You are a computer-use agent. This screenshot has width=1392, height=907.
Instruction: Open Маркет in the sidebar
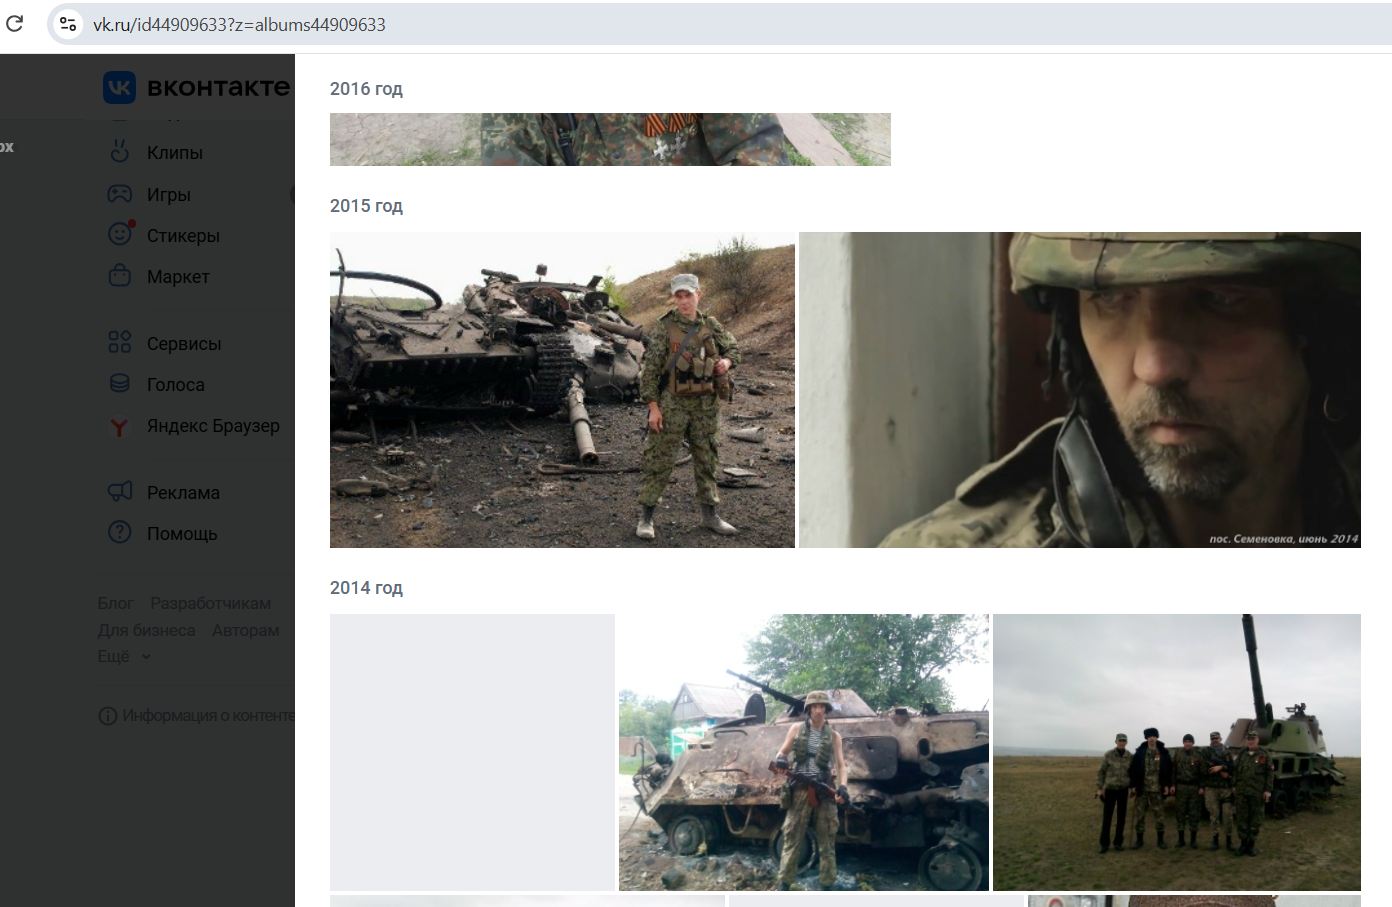click(178, 277)
